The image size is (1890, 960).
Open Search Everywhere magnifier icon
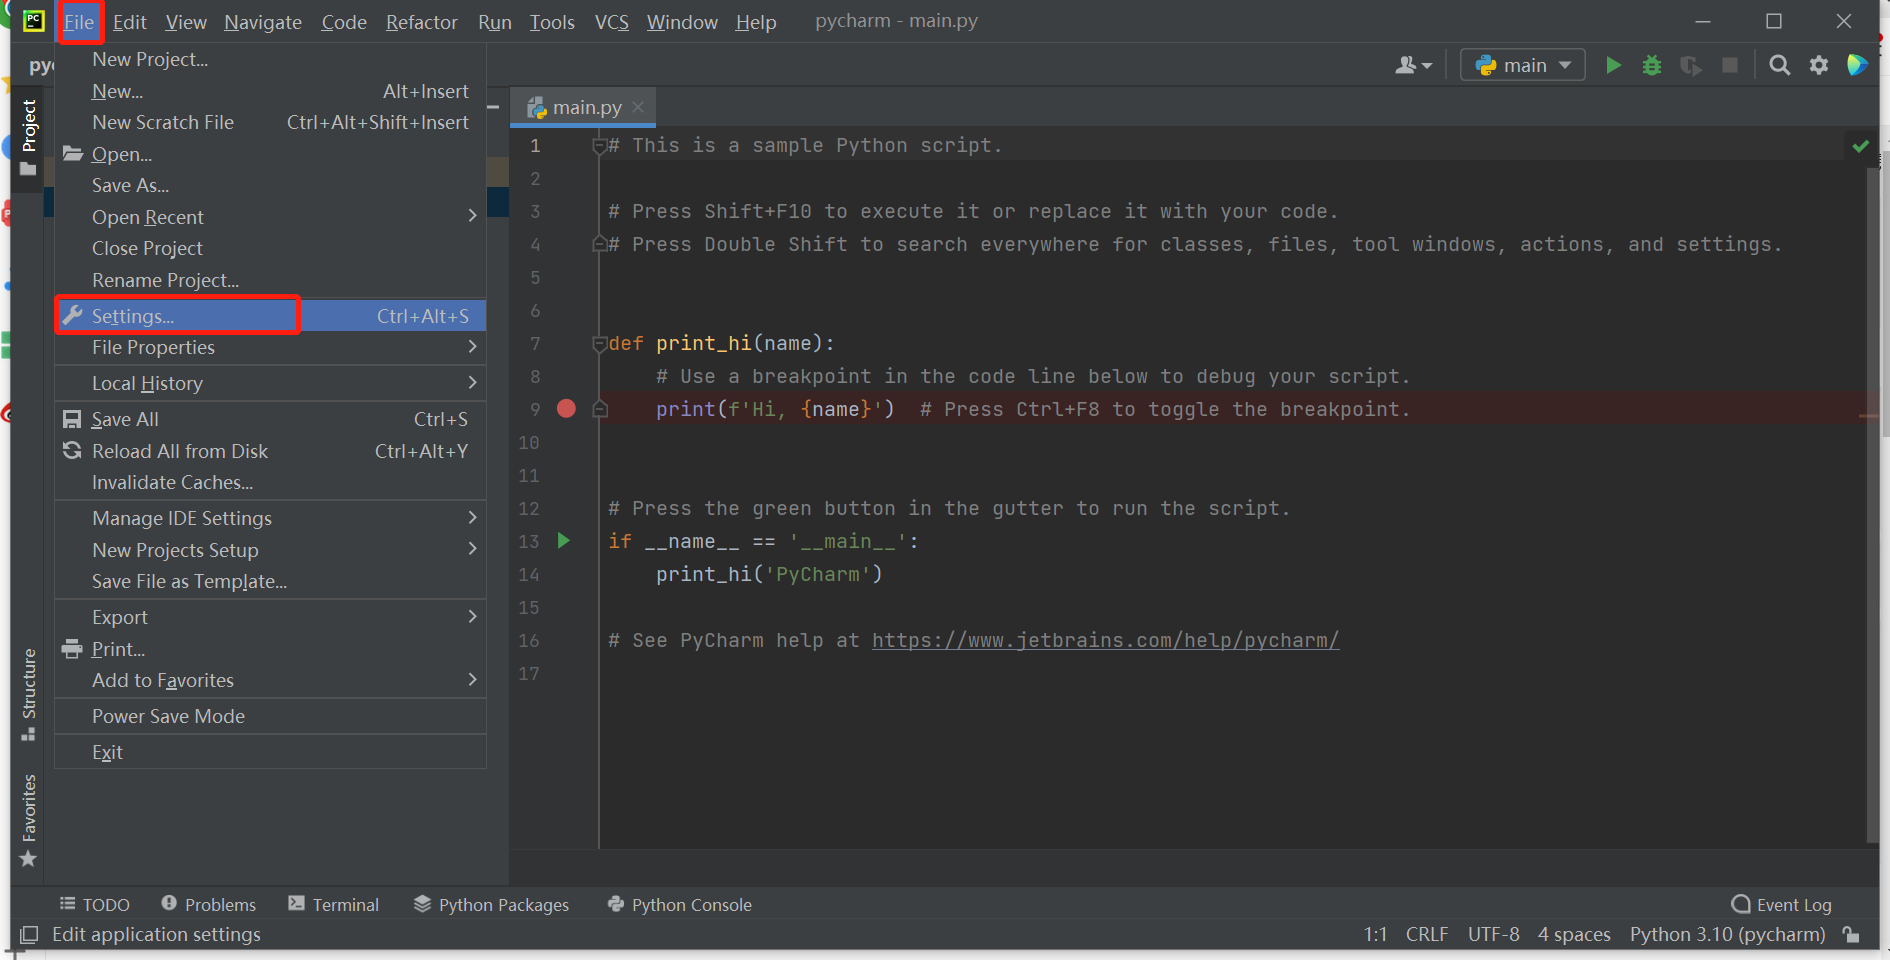click(x=1779, y=65)
